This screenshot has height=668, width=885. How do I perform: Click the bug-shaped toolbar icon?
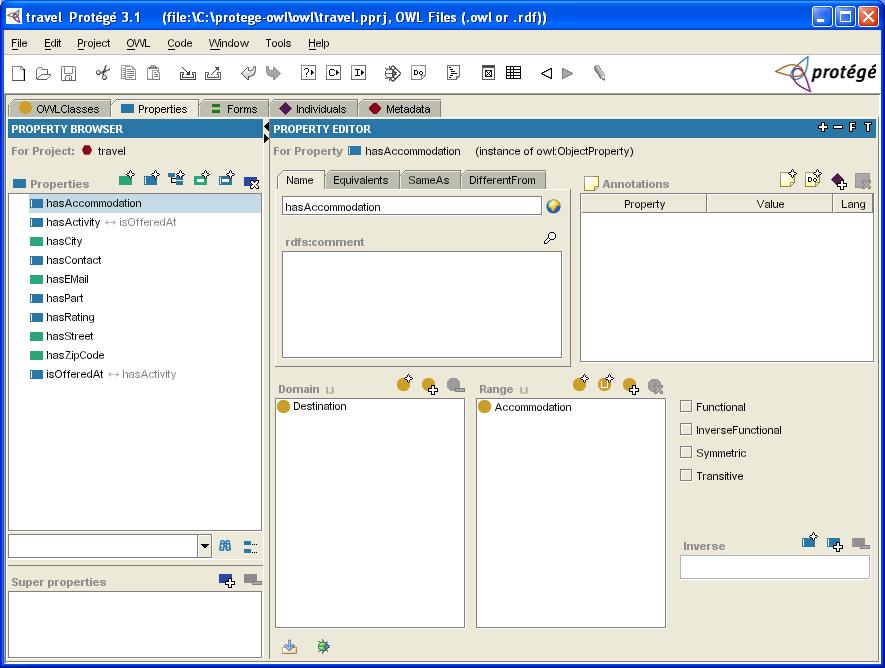point(392,73)
